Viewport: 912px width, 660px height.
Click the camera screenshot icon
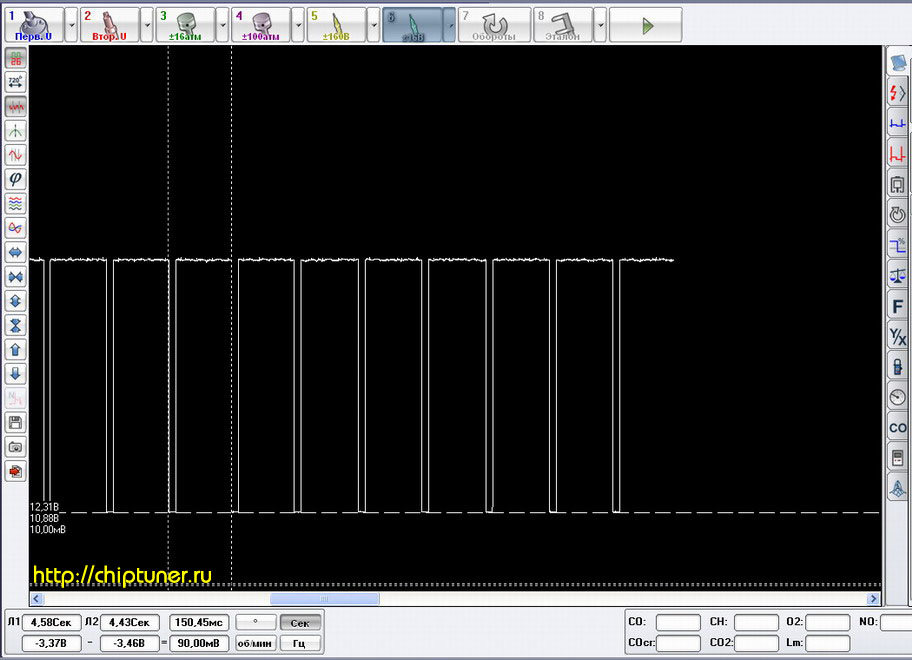(x=16, y=447)
